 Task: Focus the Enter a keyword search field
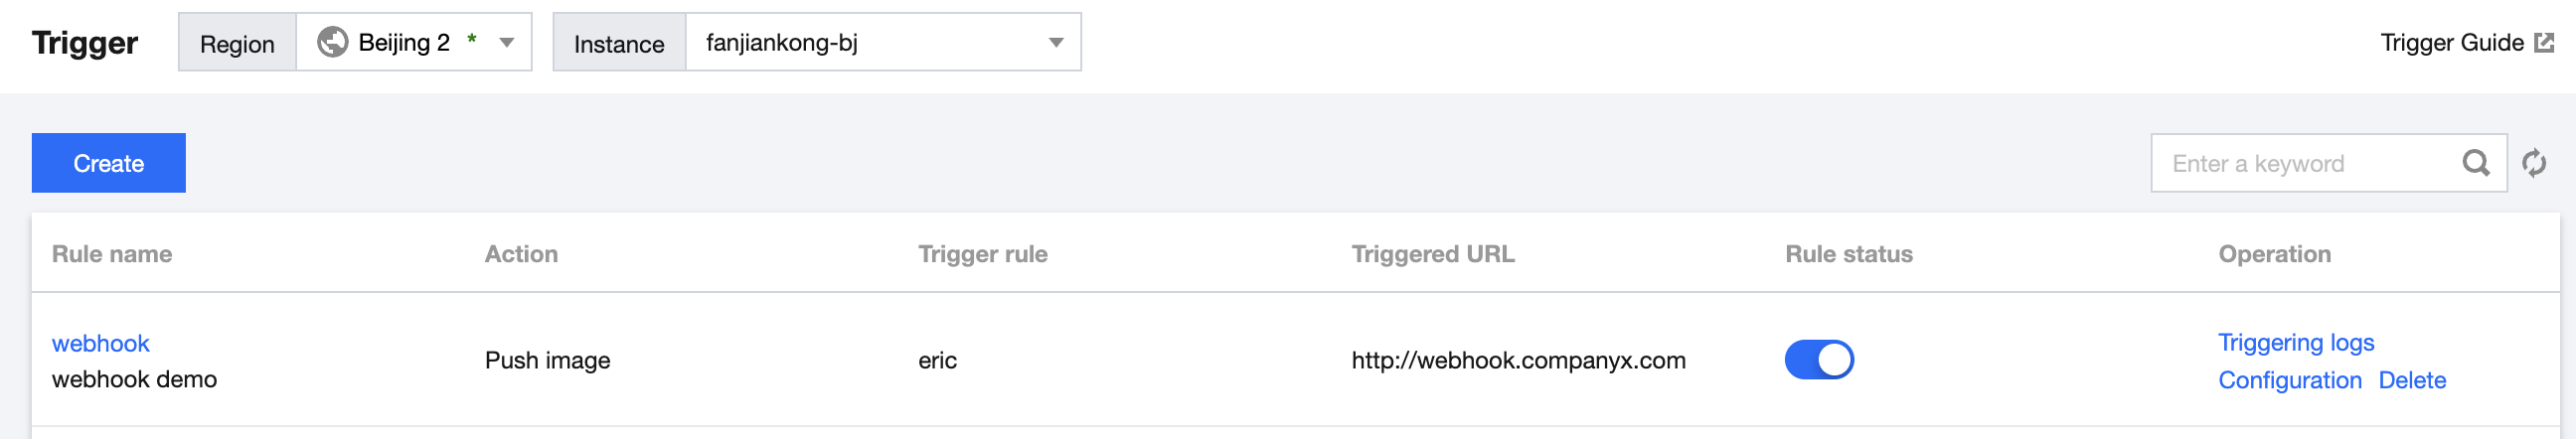(x=2305, y=163)
